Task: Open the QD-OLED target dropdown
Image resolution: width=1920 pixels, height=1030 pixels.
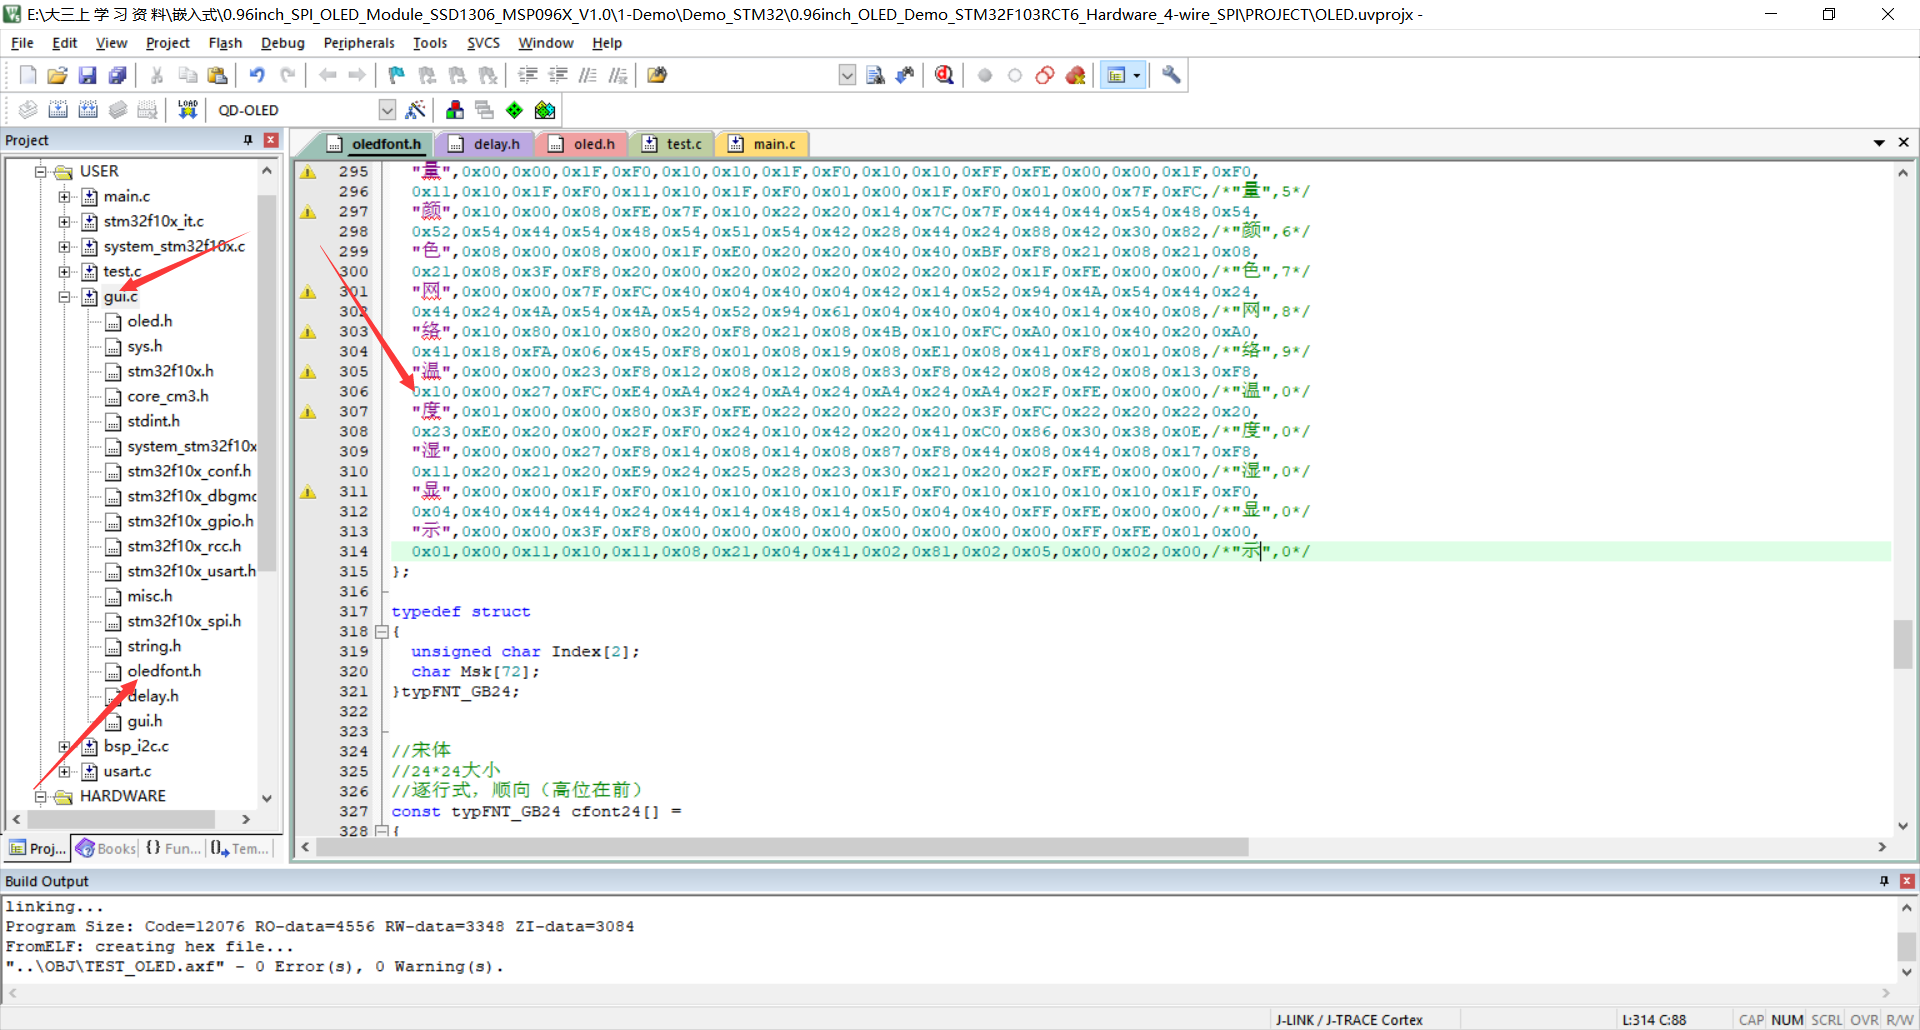Action: [x=387, y=110]
